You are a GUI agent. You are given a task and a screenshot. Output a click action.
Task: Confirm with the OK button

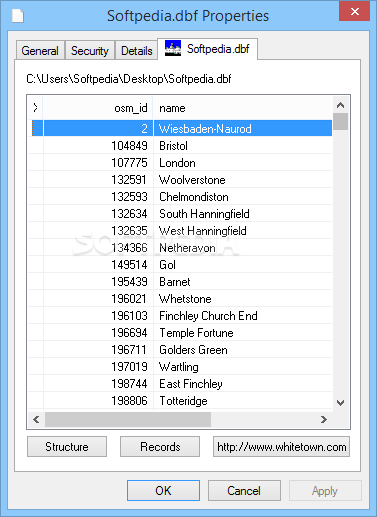163,490
